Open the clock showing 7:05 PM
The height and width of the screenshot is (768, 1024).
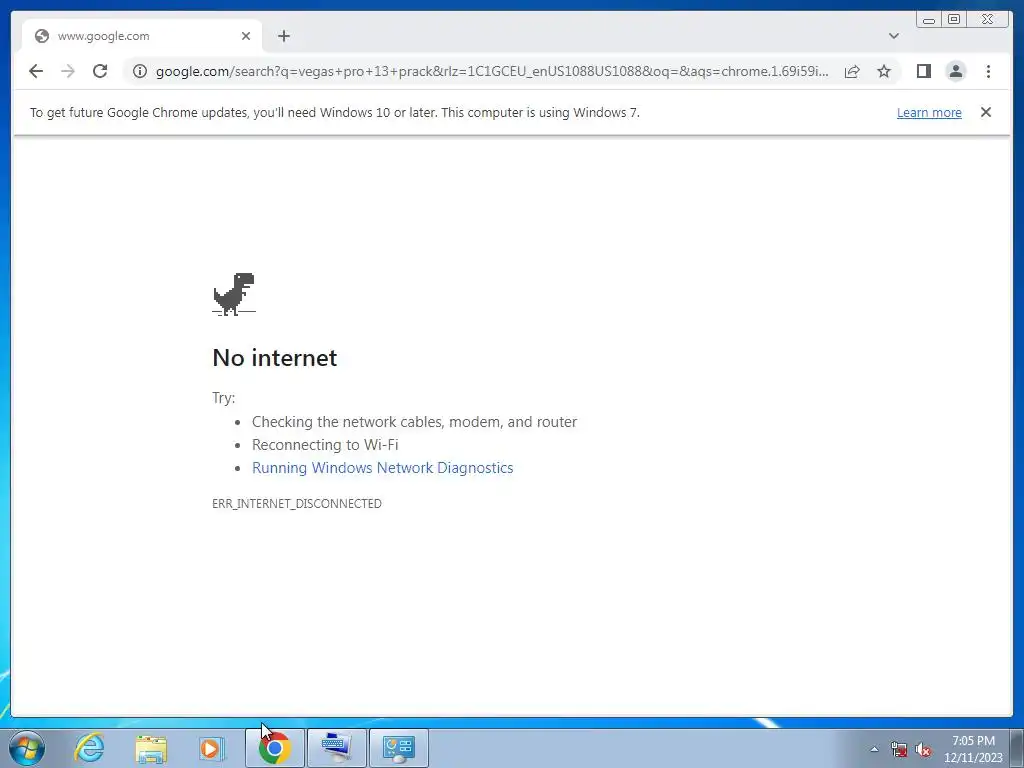coord(973,749)
